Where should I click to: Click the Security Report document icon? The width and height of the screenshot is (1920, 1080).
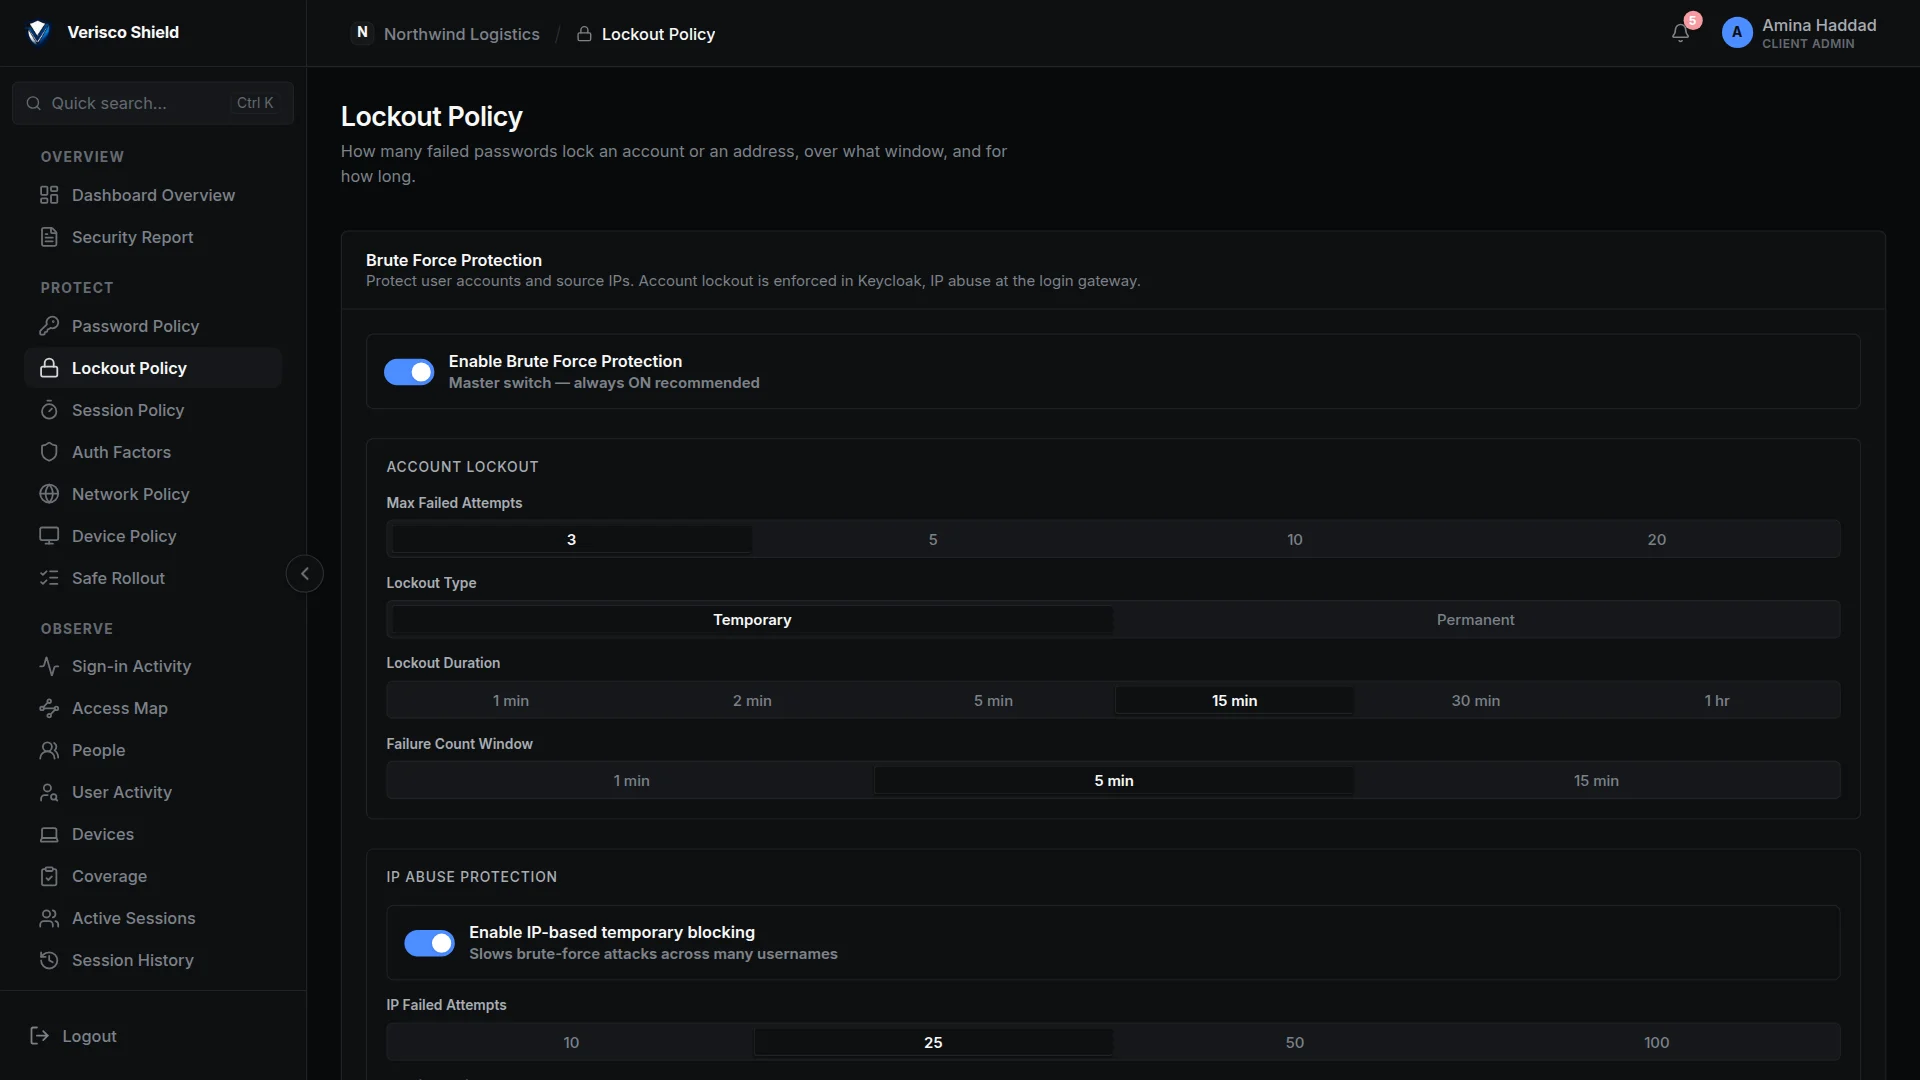coord(49,237)
